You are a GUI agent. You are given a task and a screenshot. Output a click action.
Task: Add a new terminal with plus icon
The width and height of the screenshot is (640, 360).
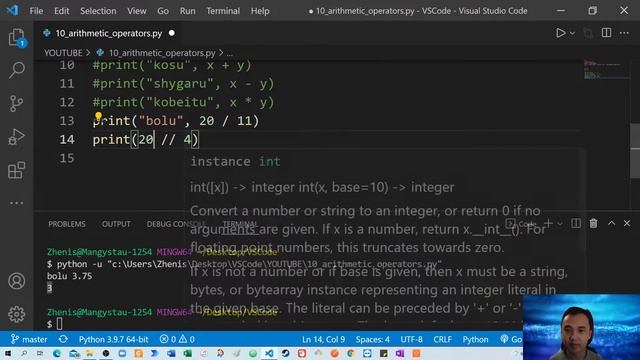coord(549,223)
